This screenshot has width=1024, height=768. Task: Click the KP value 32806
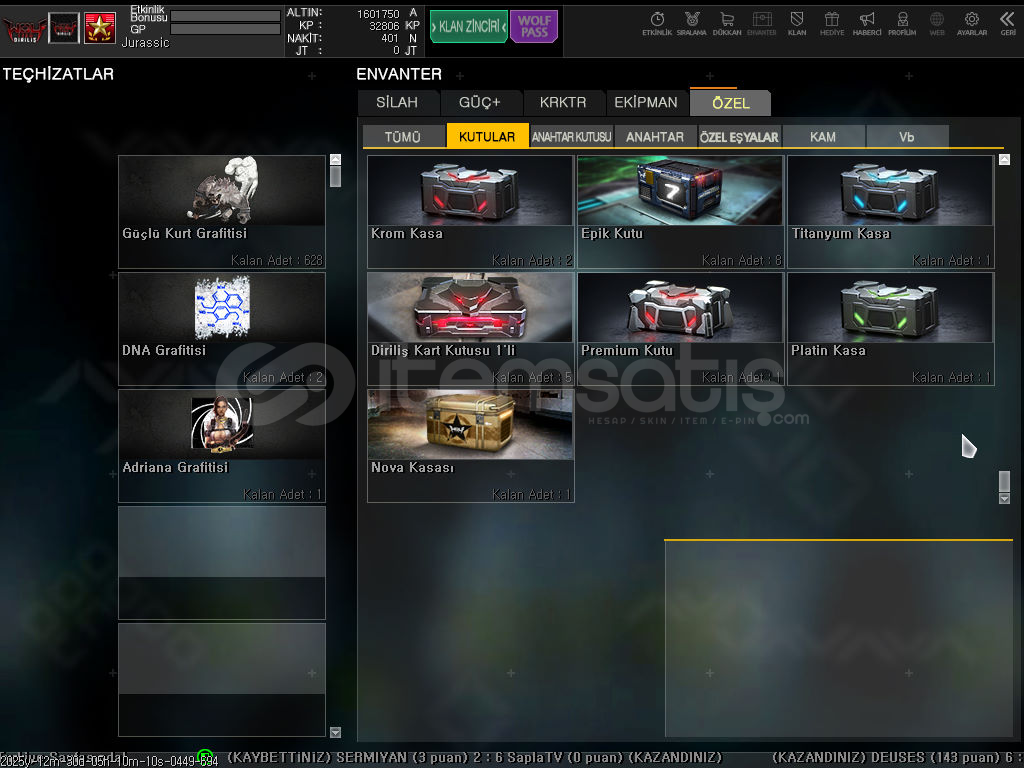pyautogui.click(x=384, y=25)
